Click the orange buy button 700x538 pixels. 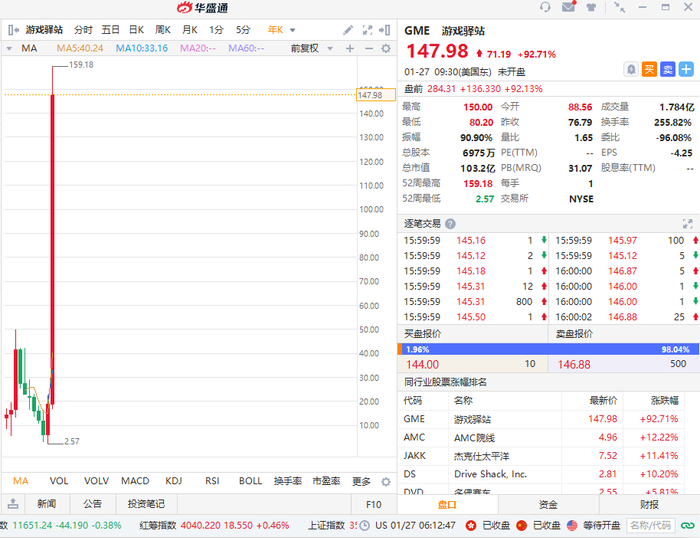[649, 70]
